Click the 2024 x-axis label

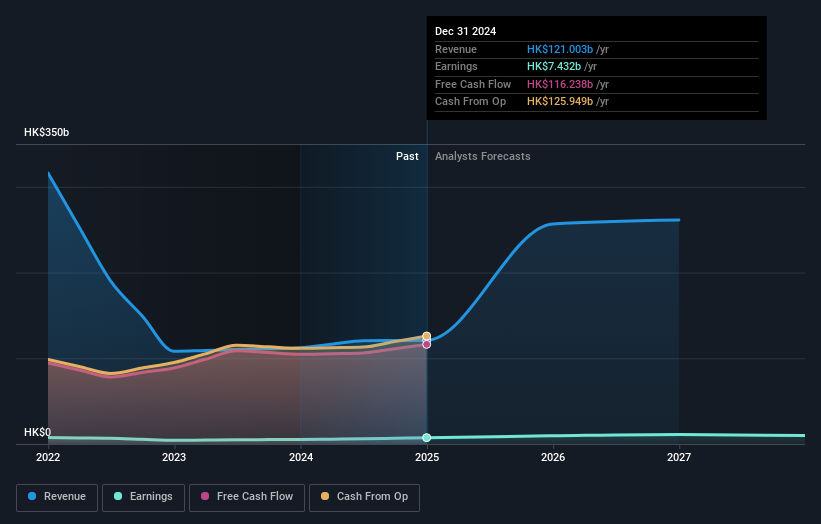(301, 458)
